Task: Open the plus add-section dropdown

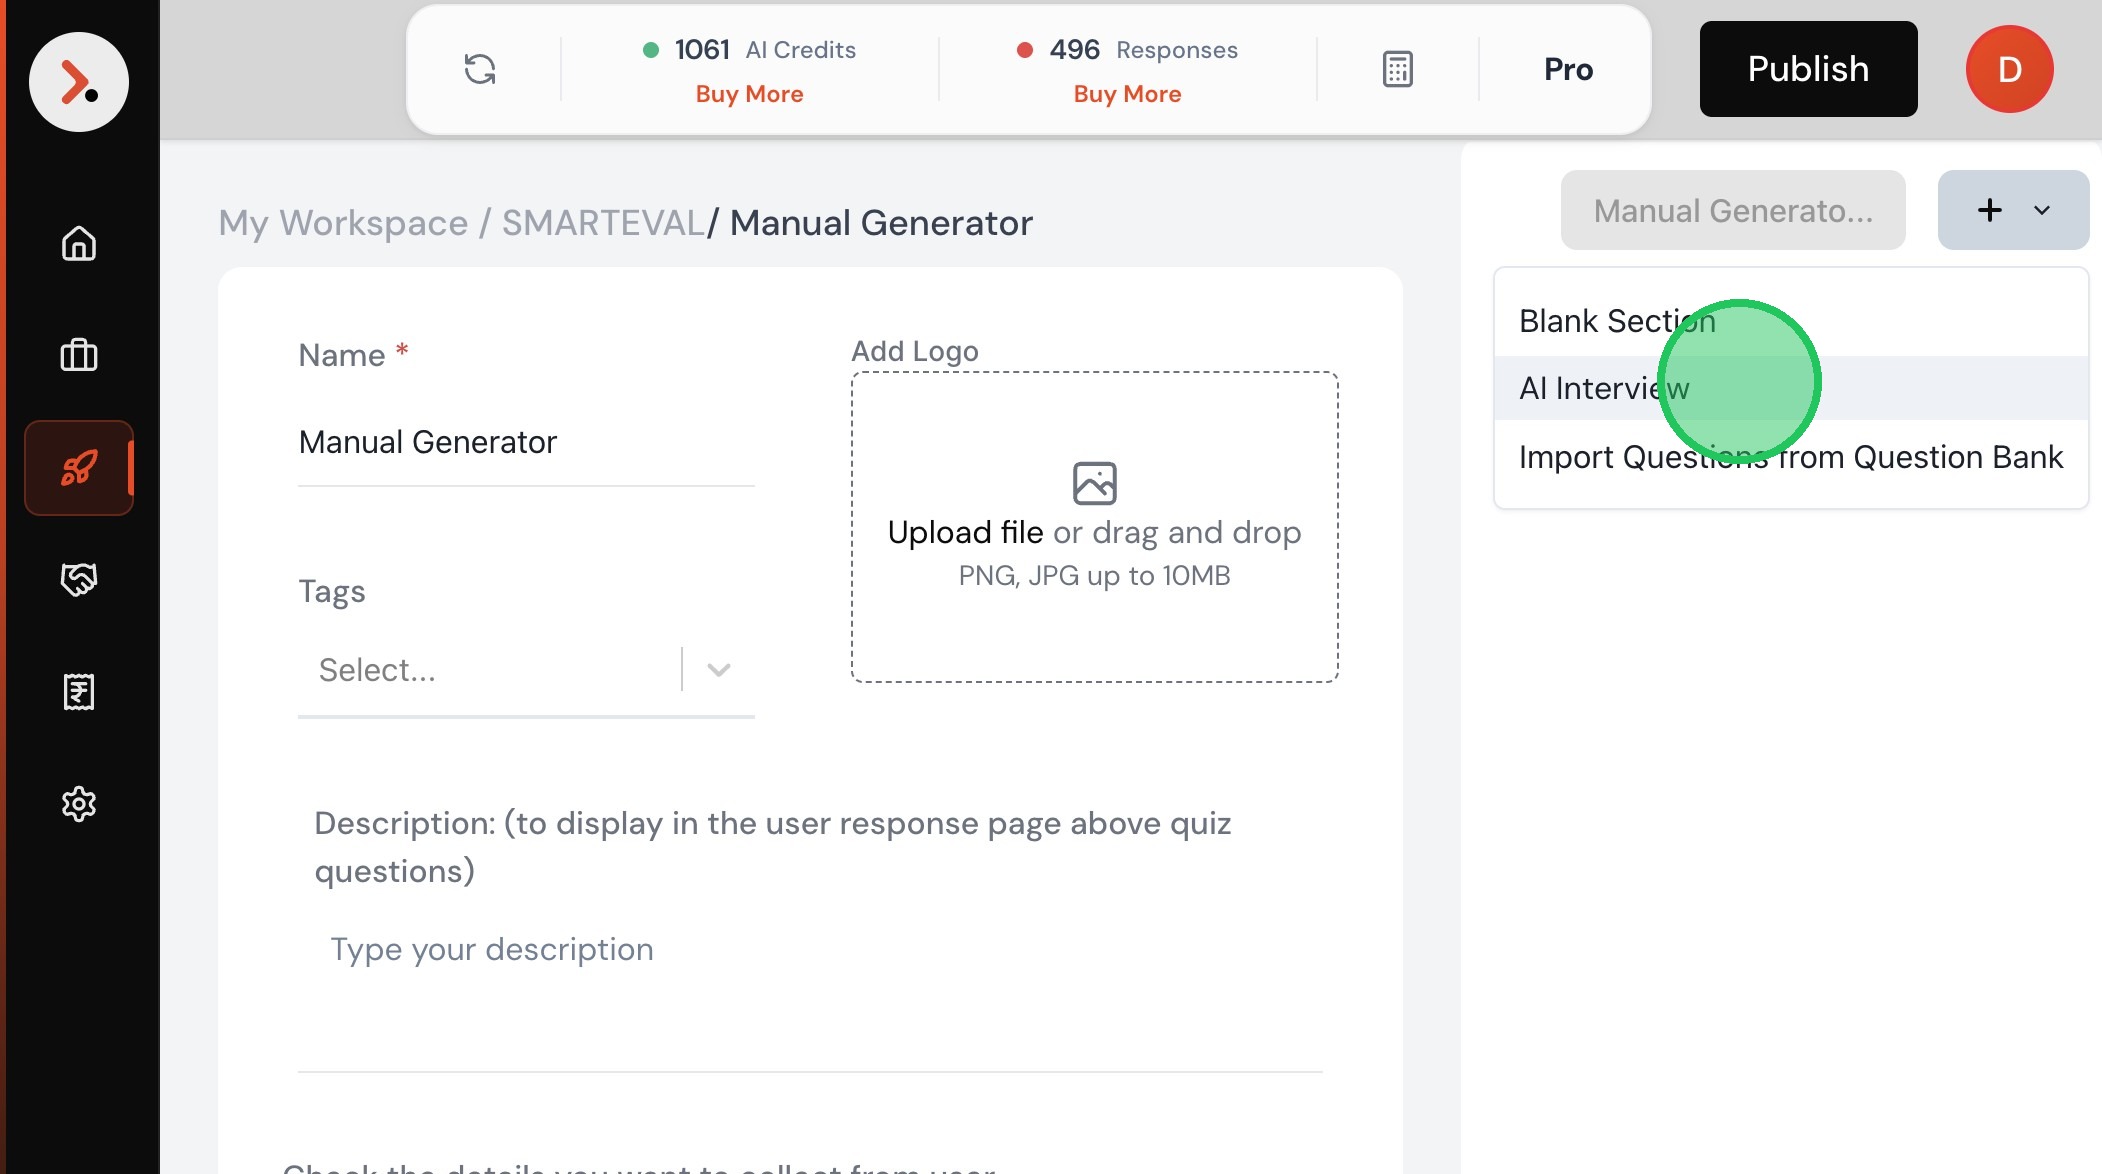Action: [x=2012, y=210]
